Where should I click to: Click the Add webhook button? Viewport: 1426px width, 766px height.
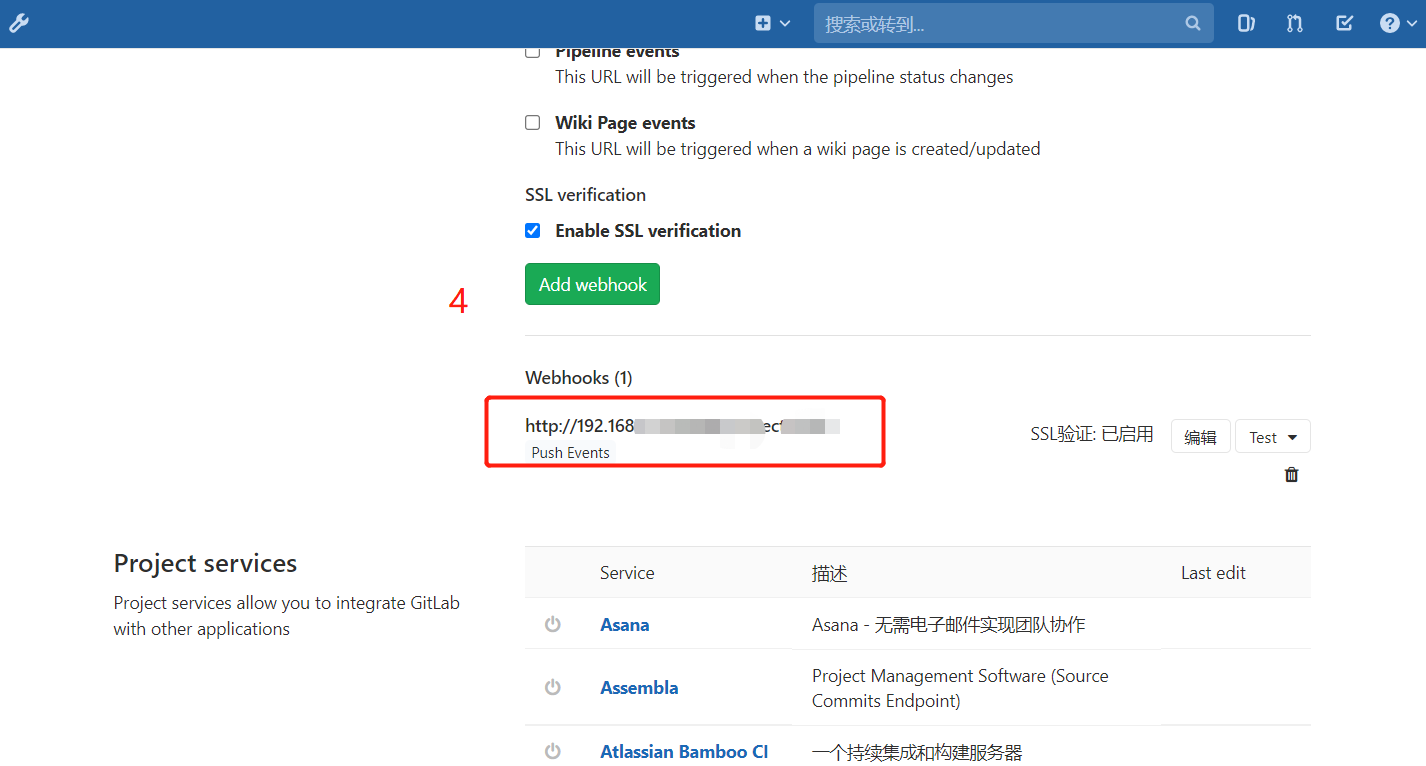pos(592,284)
